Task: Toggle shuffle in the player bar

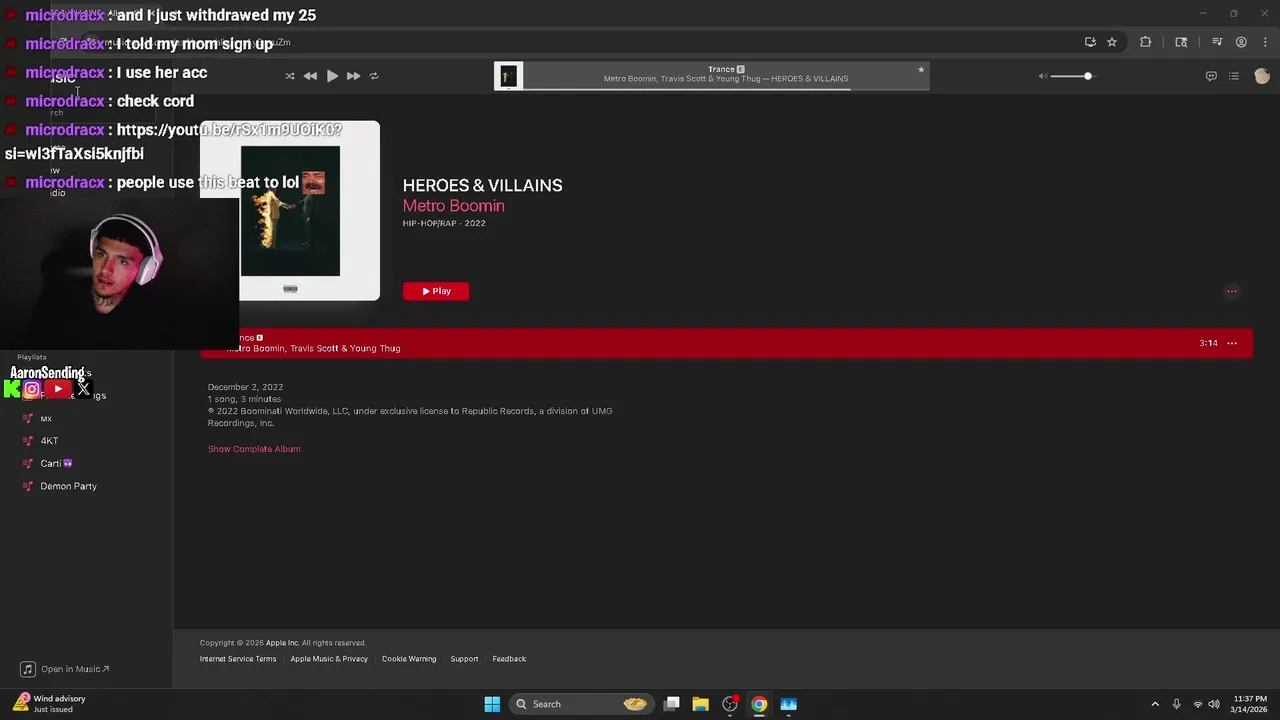Action: 290,76
